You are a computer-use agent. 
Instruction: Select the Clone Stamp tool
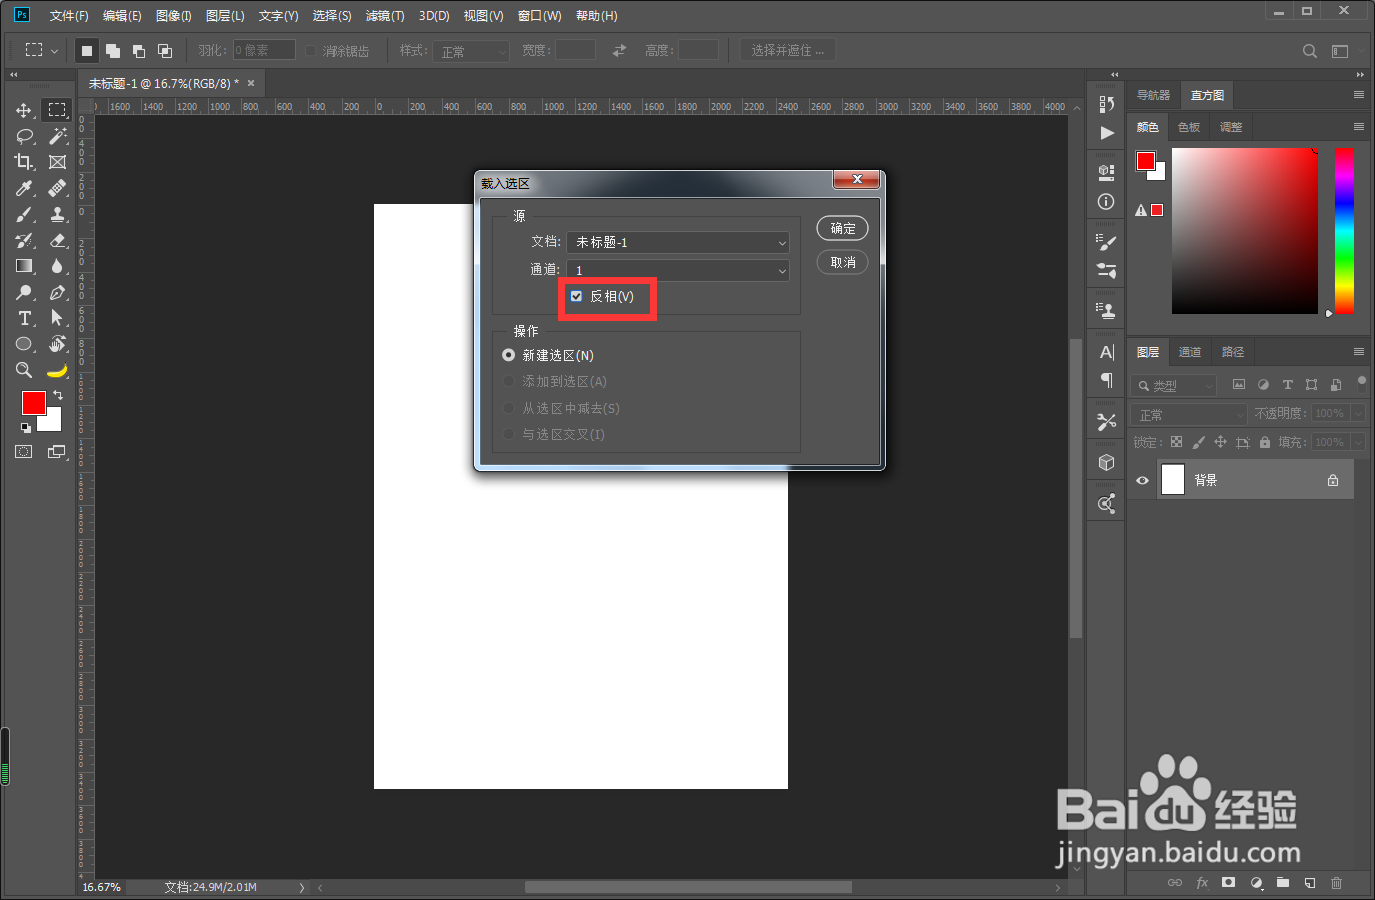click(x=57, y=214)
